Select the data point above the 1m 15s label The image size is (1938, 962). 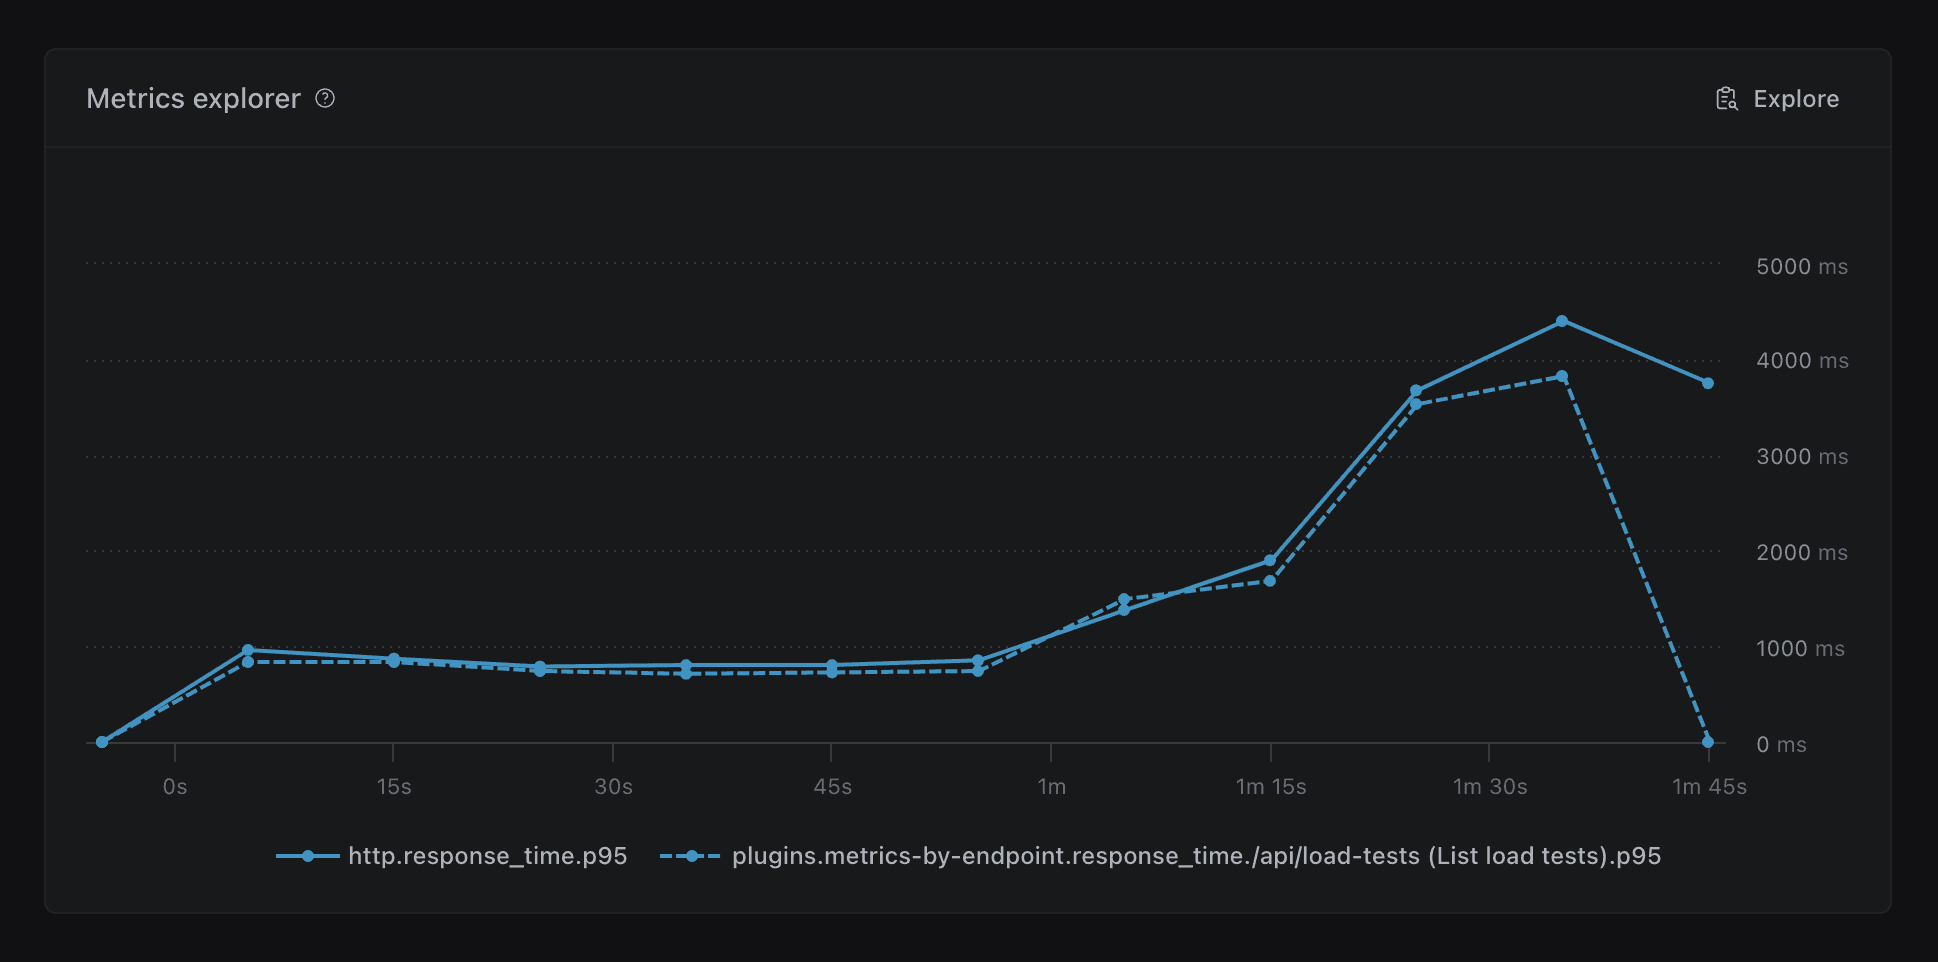pos(1271,560)
